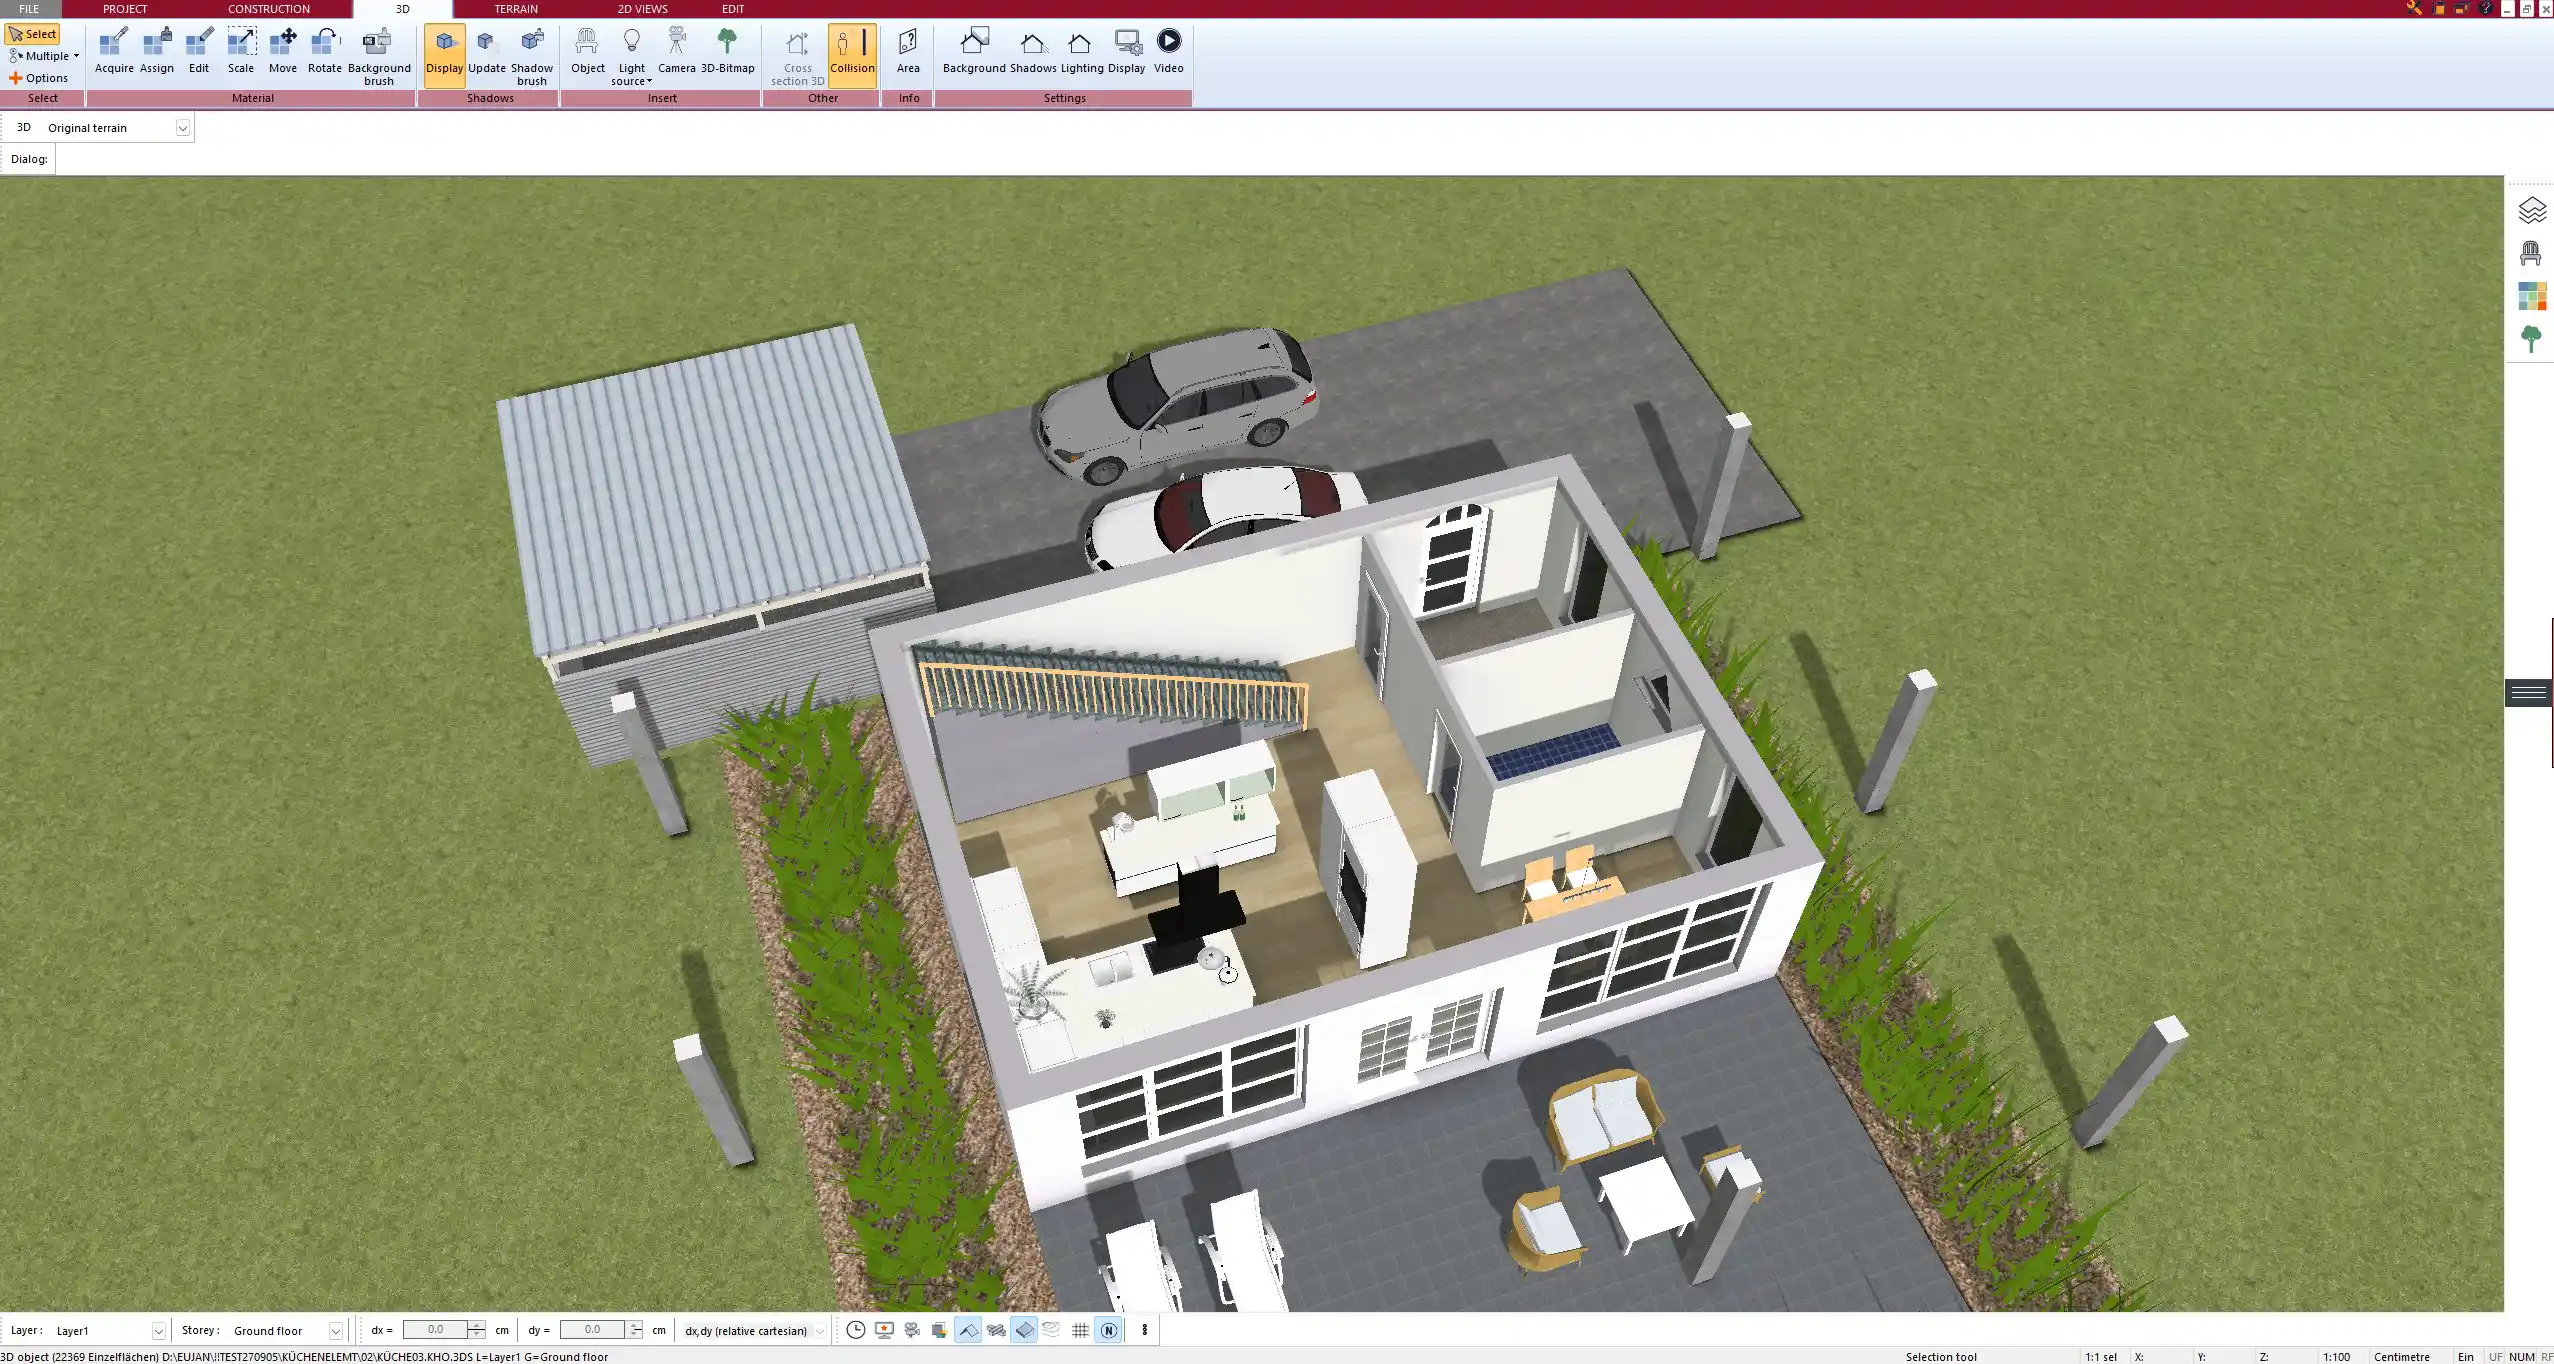Viewport: 2554px width, 1364px height.
Task: Open Lighting settings
Action: point(1082,51)
